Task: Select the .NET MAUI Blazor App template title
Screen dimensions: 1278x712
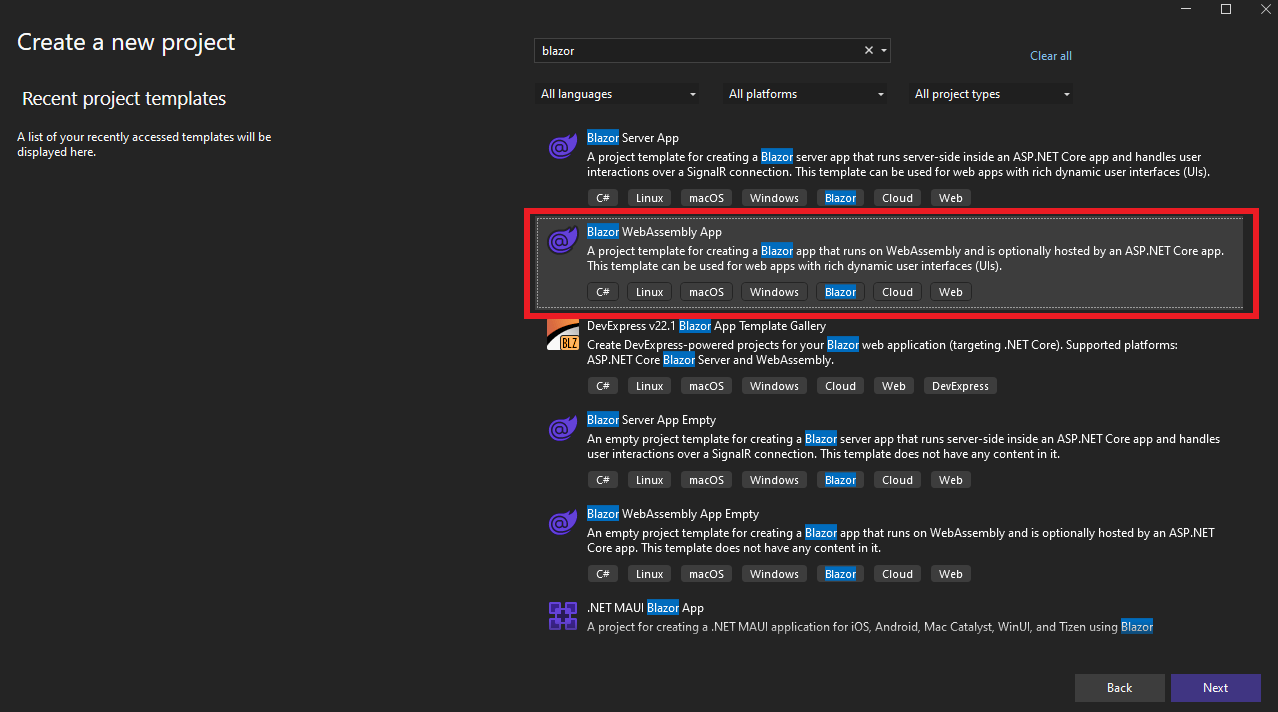Action: pyautogui.click(x=645, y=608)
